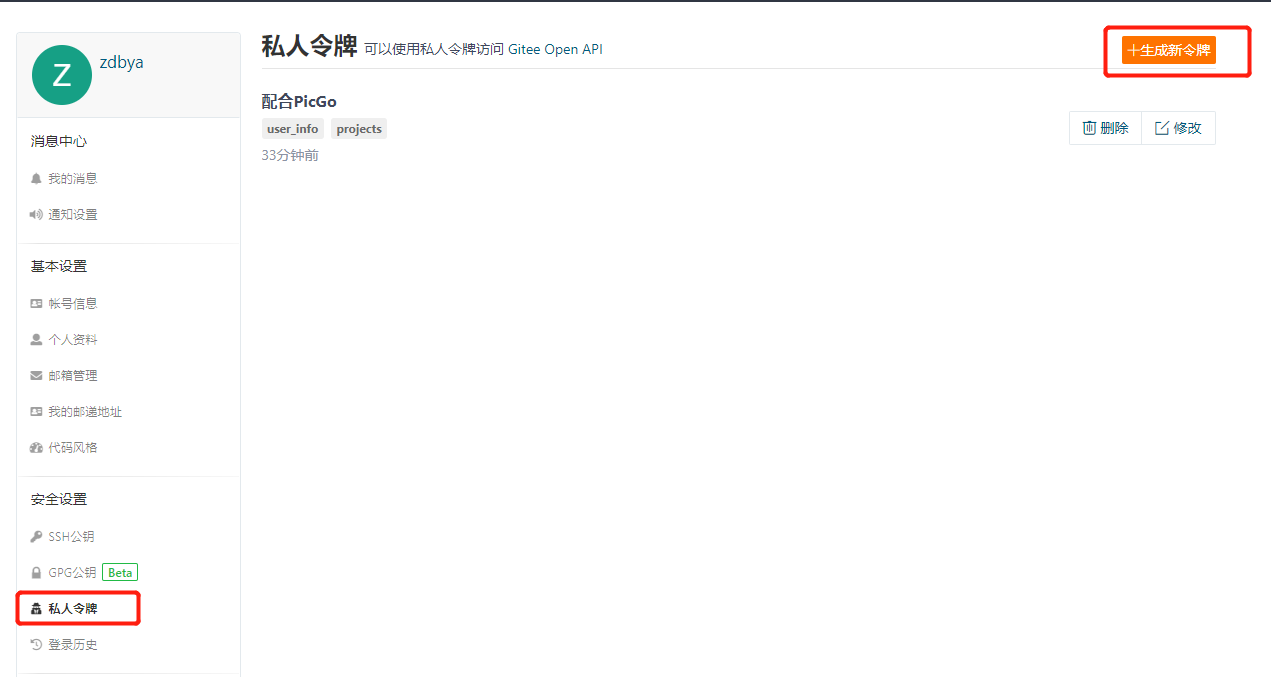The image size is (1271, 677).
Task: Open 我的消息 in the sidebar
Action: 73,178
